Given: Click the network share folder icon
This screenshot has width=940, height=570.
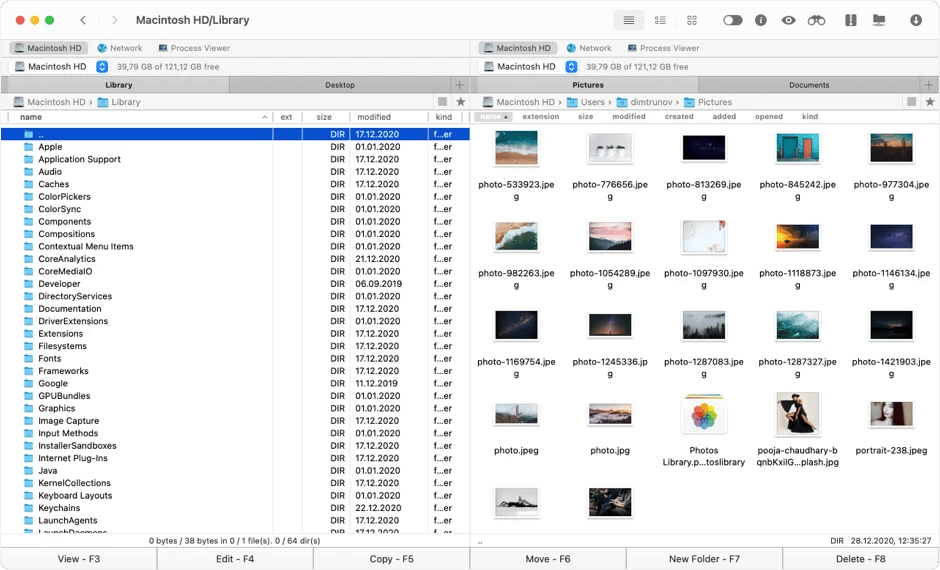Looking at the screenshot, I should coord(879,20).
